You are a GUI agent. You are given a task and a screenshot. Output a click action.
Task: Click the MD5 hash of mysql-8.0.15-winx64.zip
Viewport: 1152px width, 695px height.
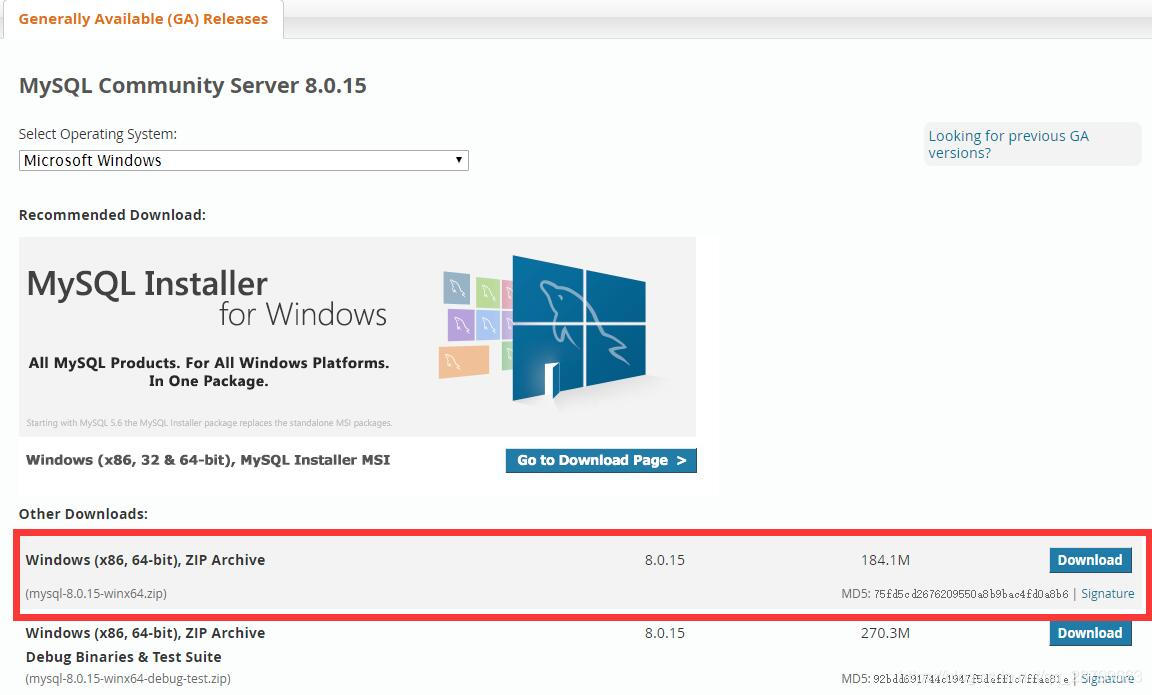pos(971,594)
